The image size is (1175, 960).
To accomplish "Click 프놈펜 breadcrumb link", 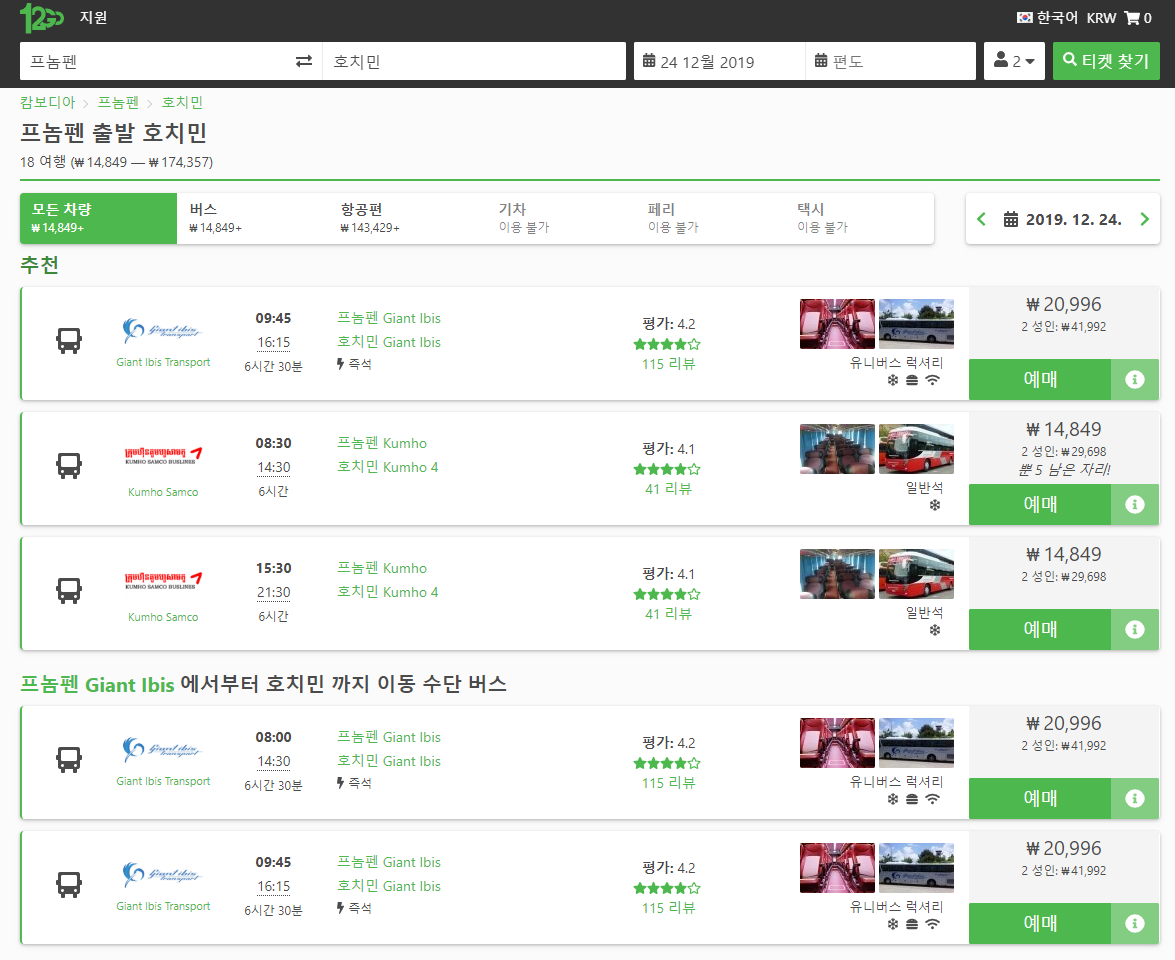I will click(118, 102).
